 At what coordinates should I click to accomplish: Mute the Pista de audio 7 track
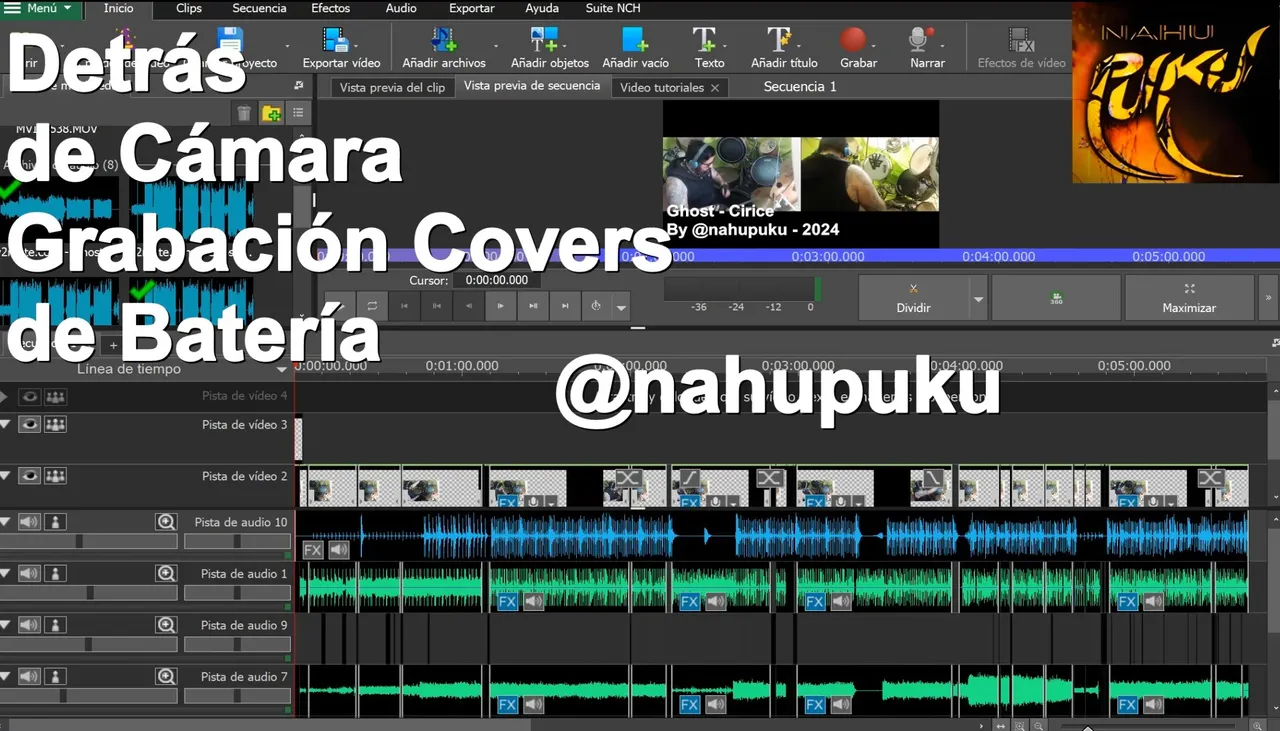click(30, 677)
